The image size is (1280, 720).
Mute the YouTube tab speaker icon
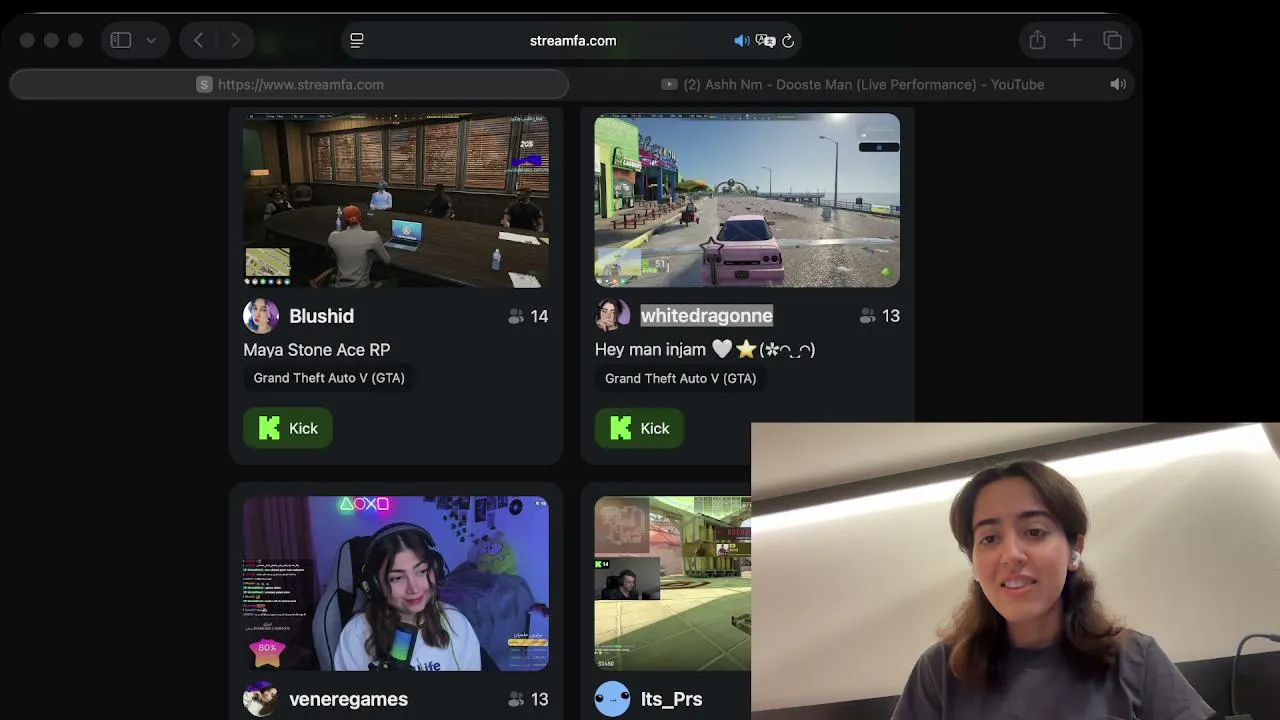click(x=1118, y=84)
